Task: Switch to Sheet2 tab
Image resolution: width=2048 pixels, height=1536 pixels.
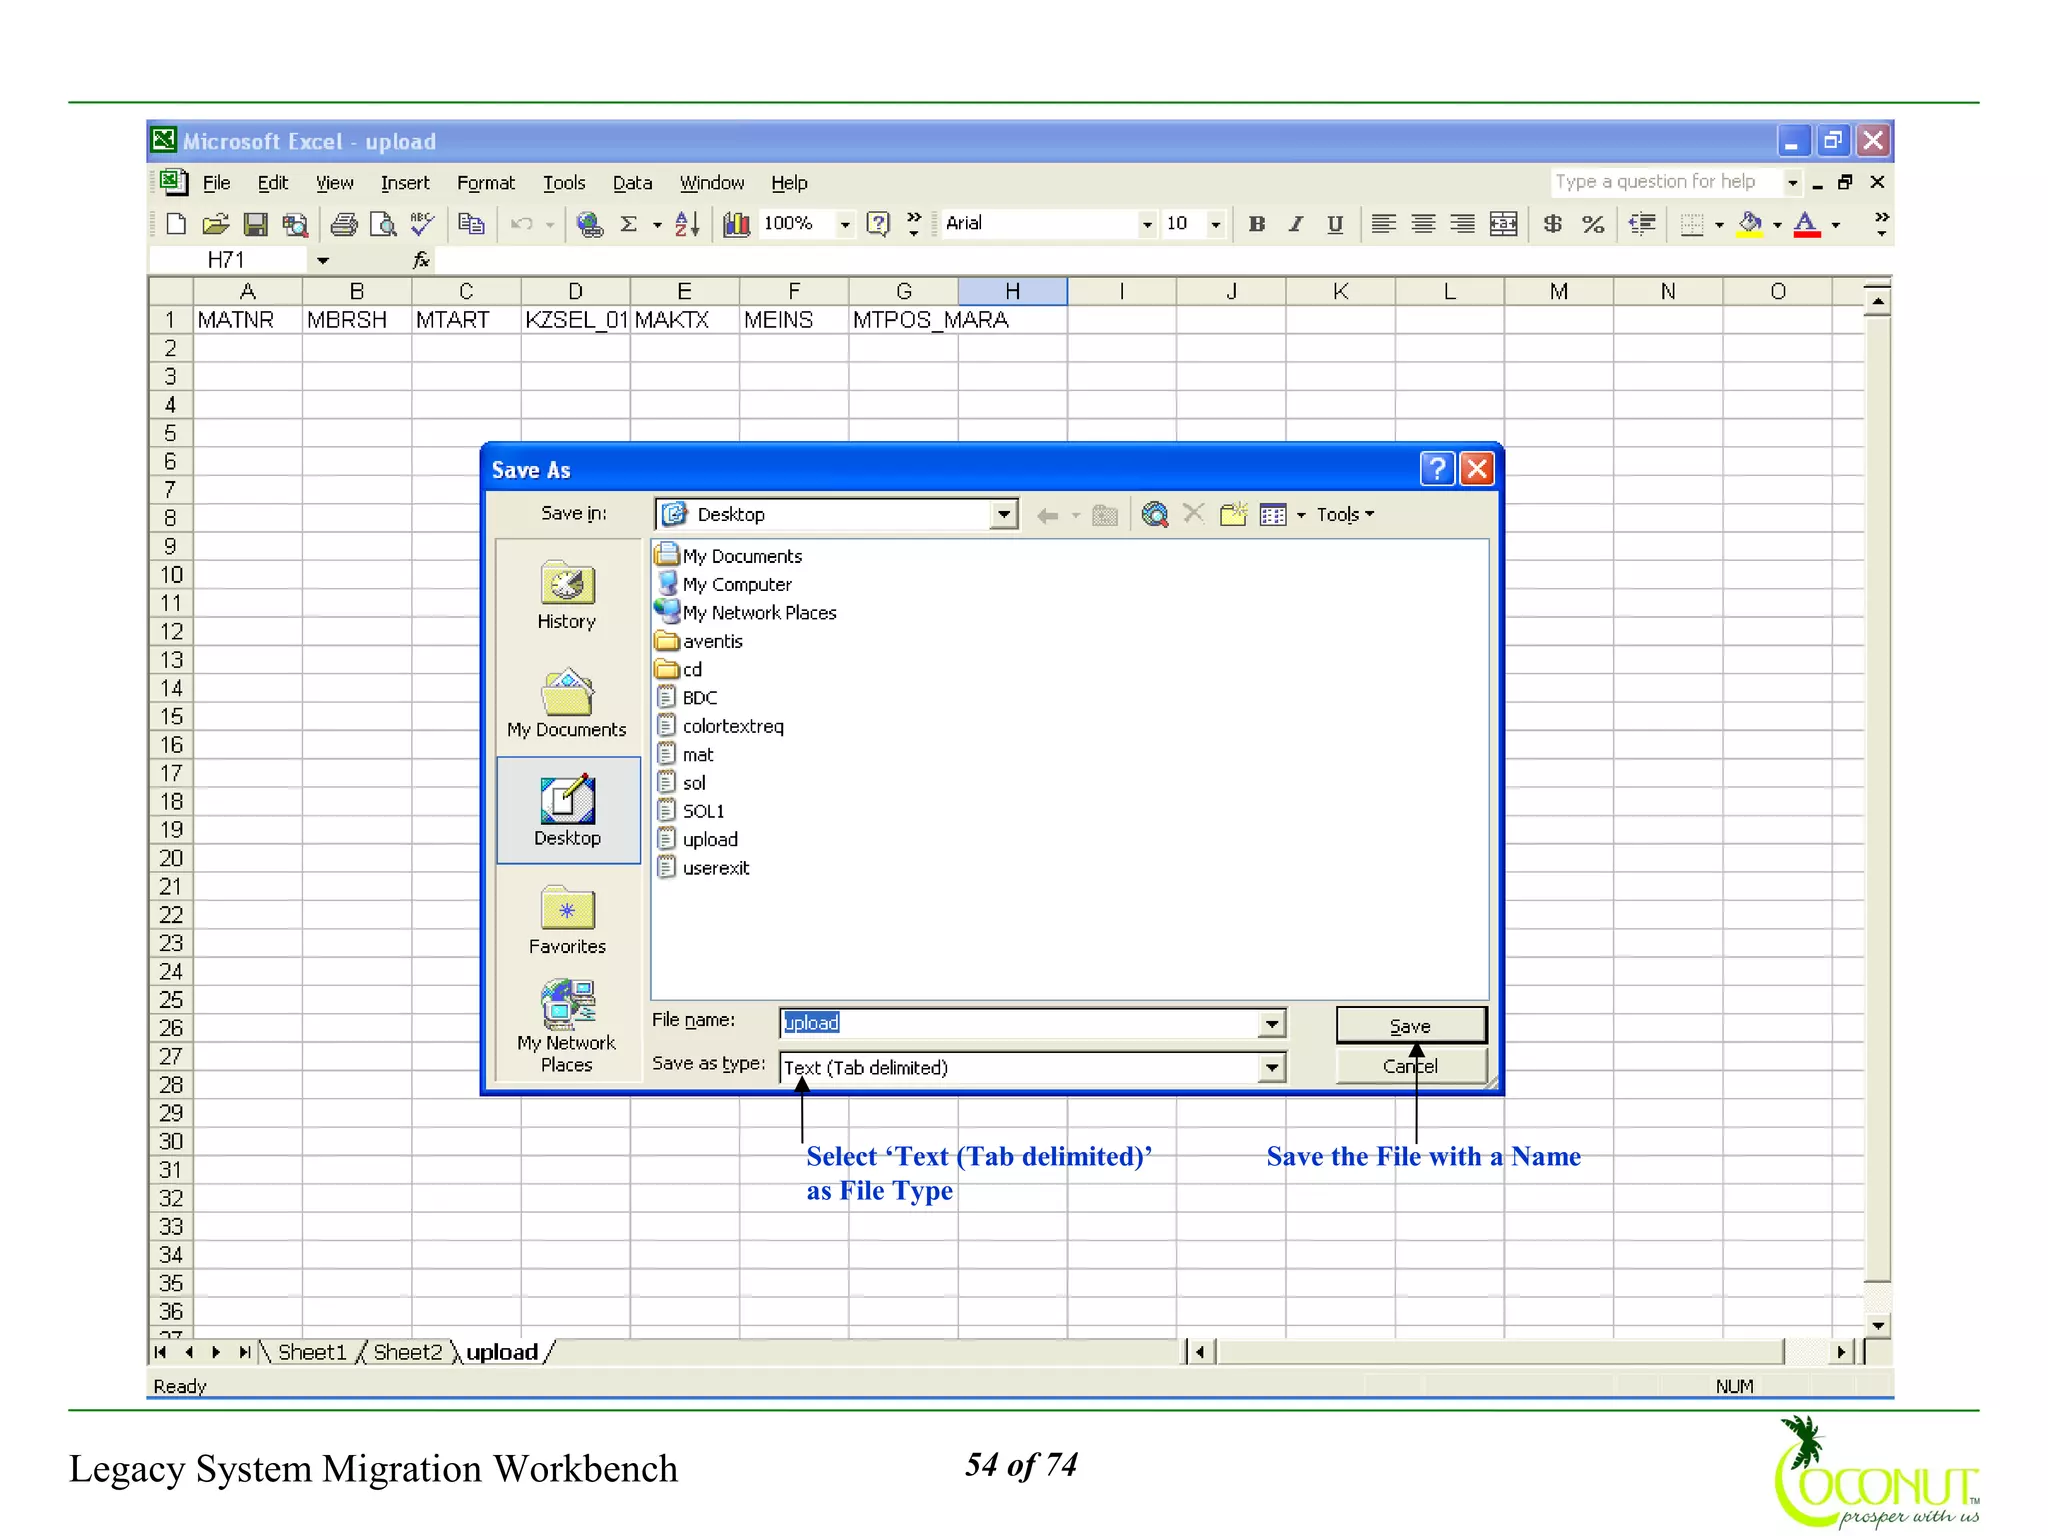Action: pos(407,1352)
